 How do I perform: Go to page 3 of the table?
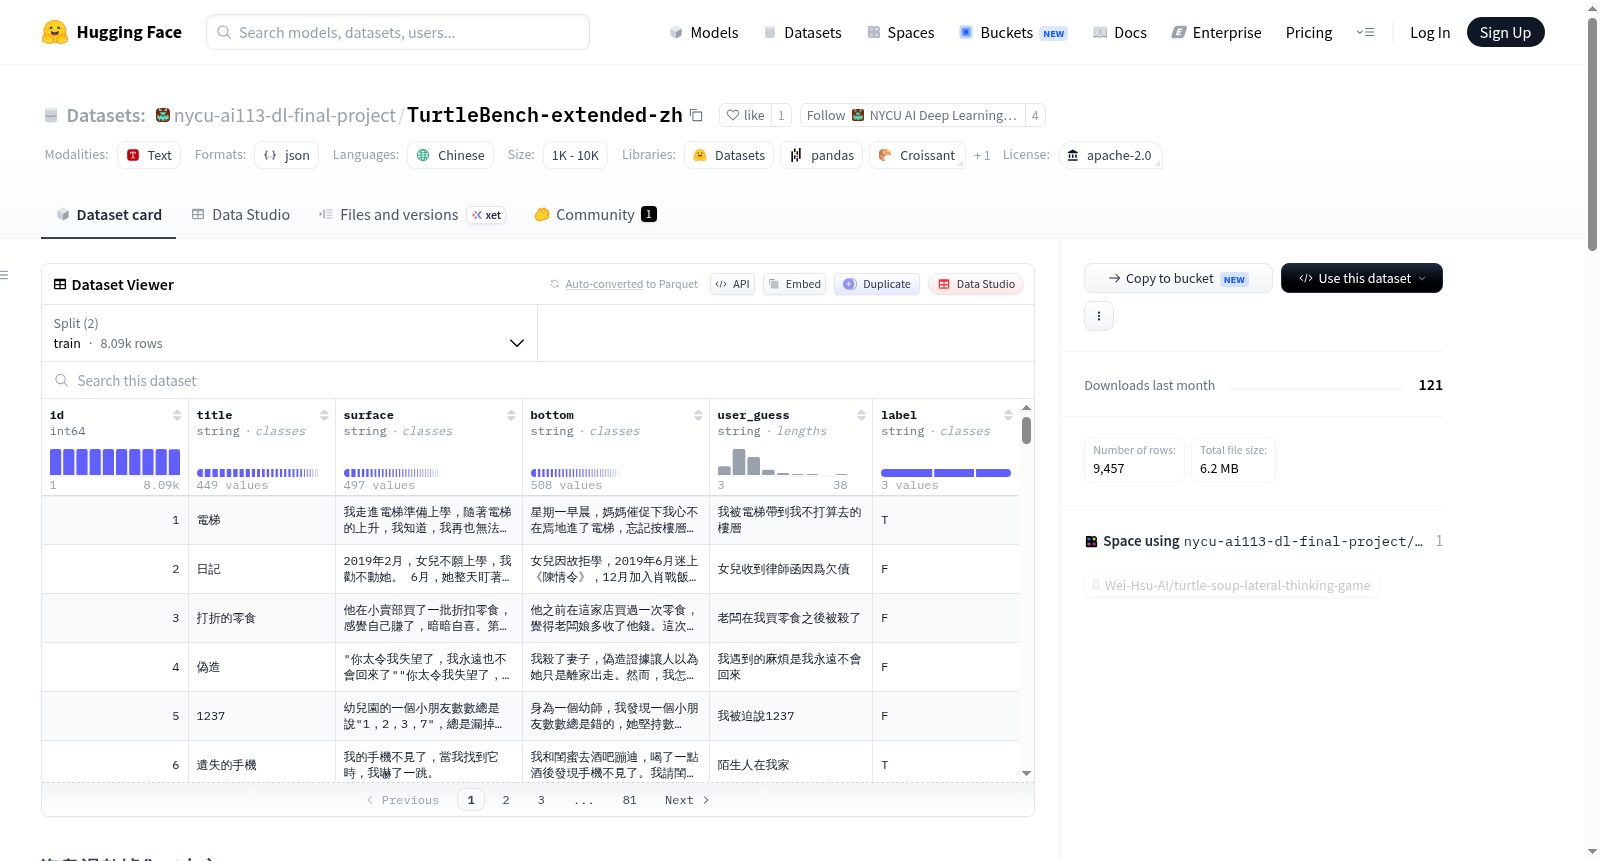coord(541,800)
